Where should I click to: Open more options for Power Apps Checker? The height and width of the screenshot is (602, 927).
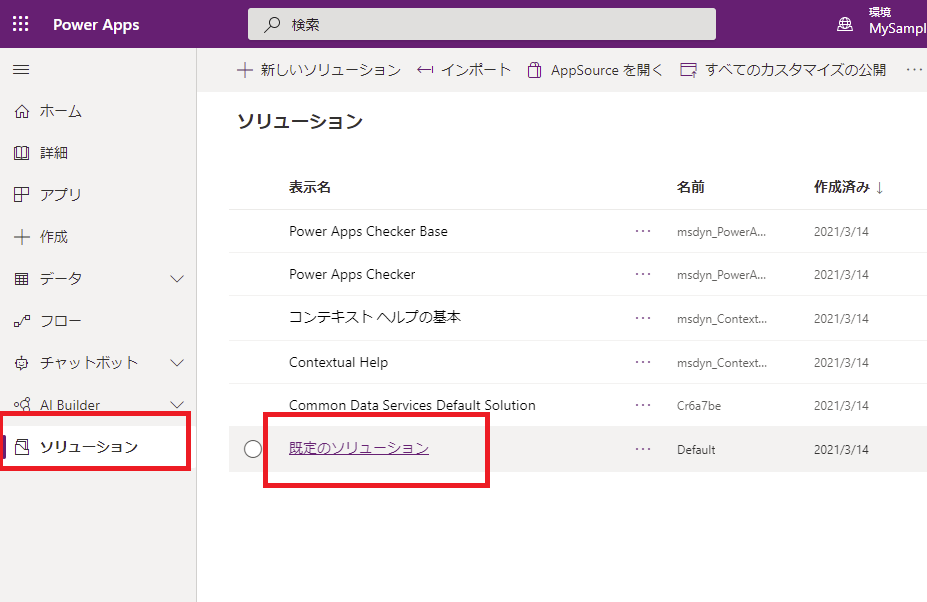[x=643, y=274]
